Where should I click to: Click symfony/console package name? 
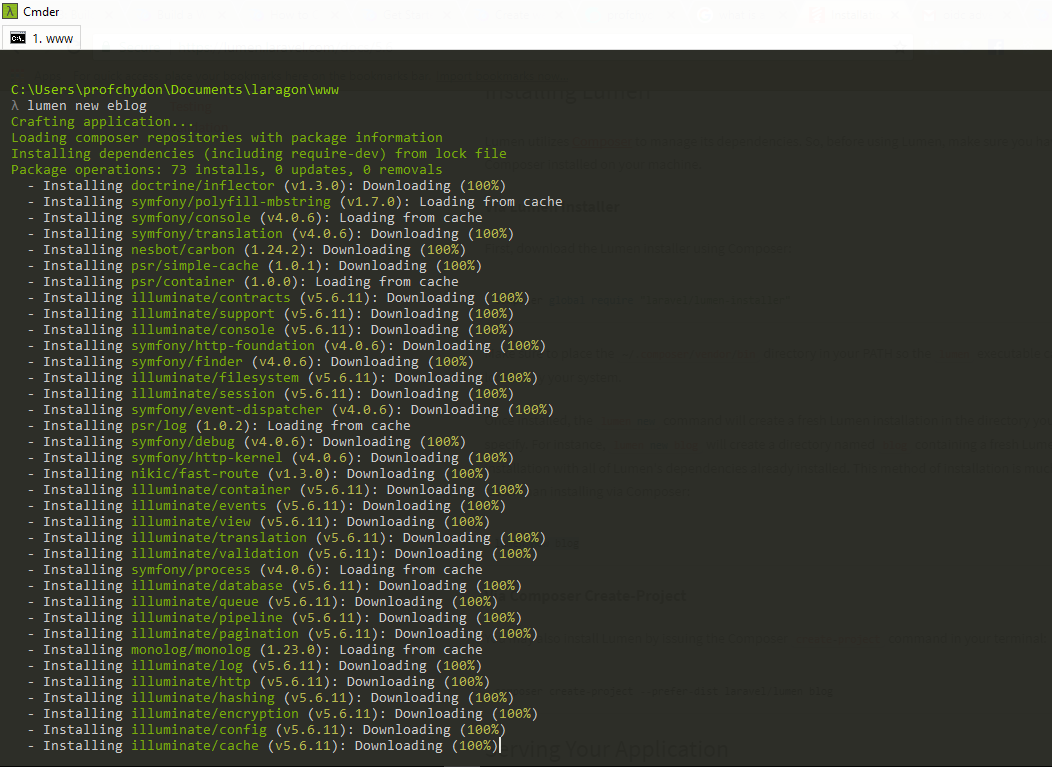click(x=191, y=217)
